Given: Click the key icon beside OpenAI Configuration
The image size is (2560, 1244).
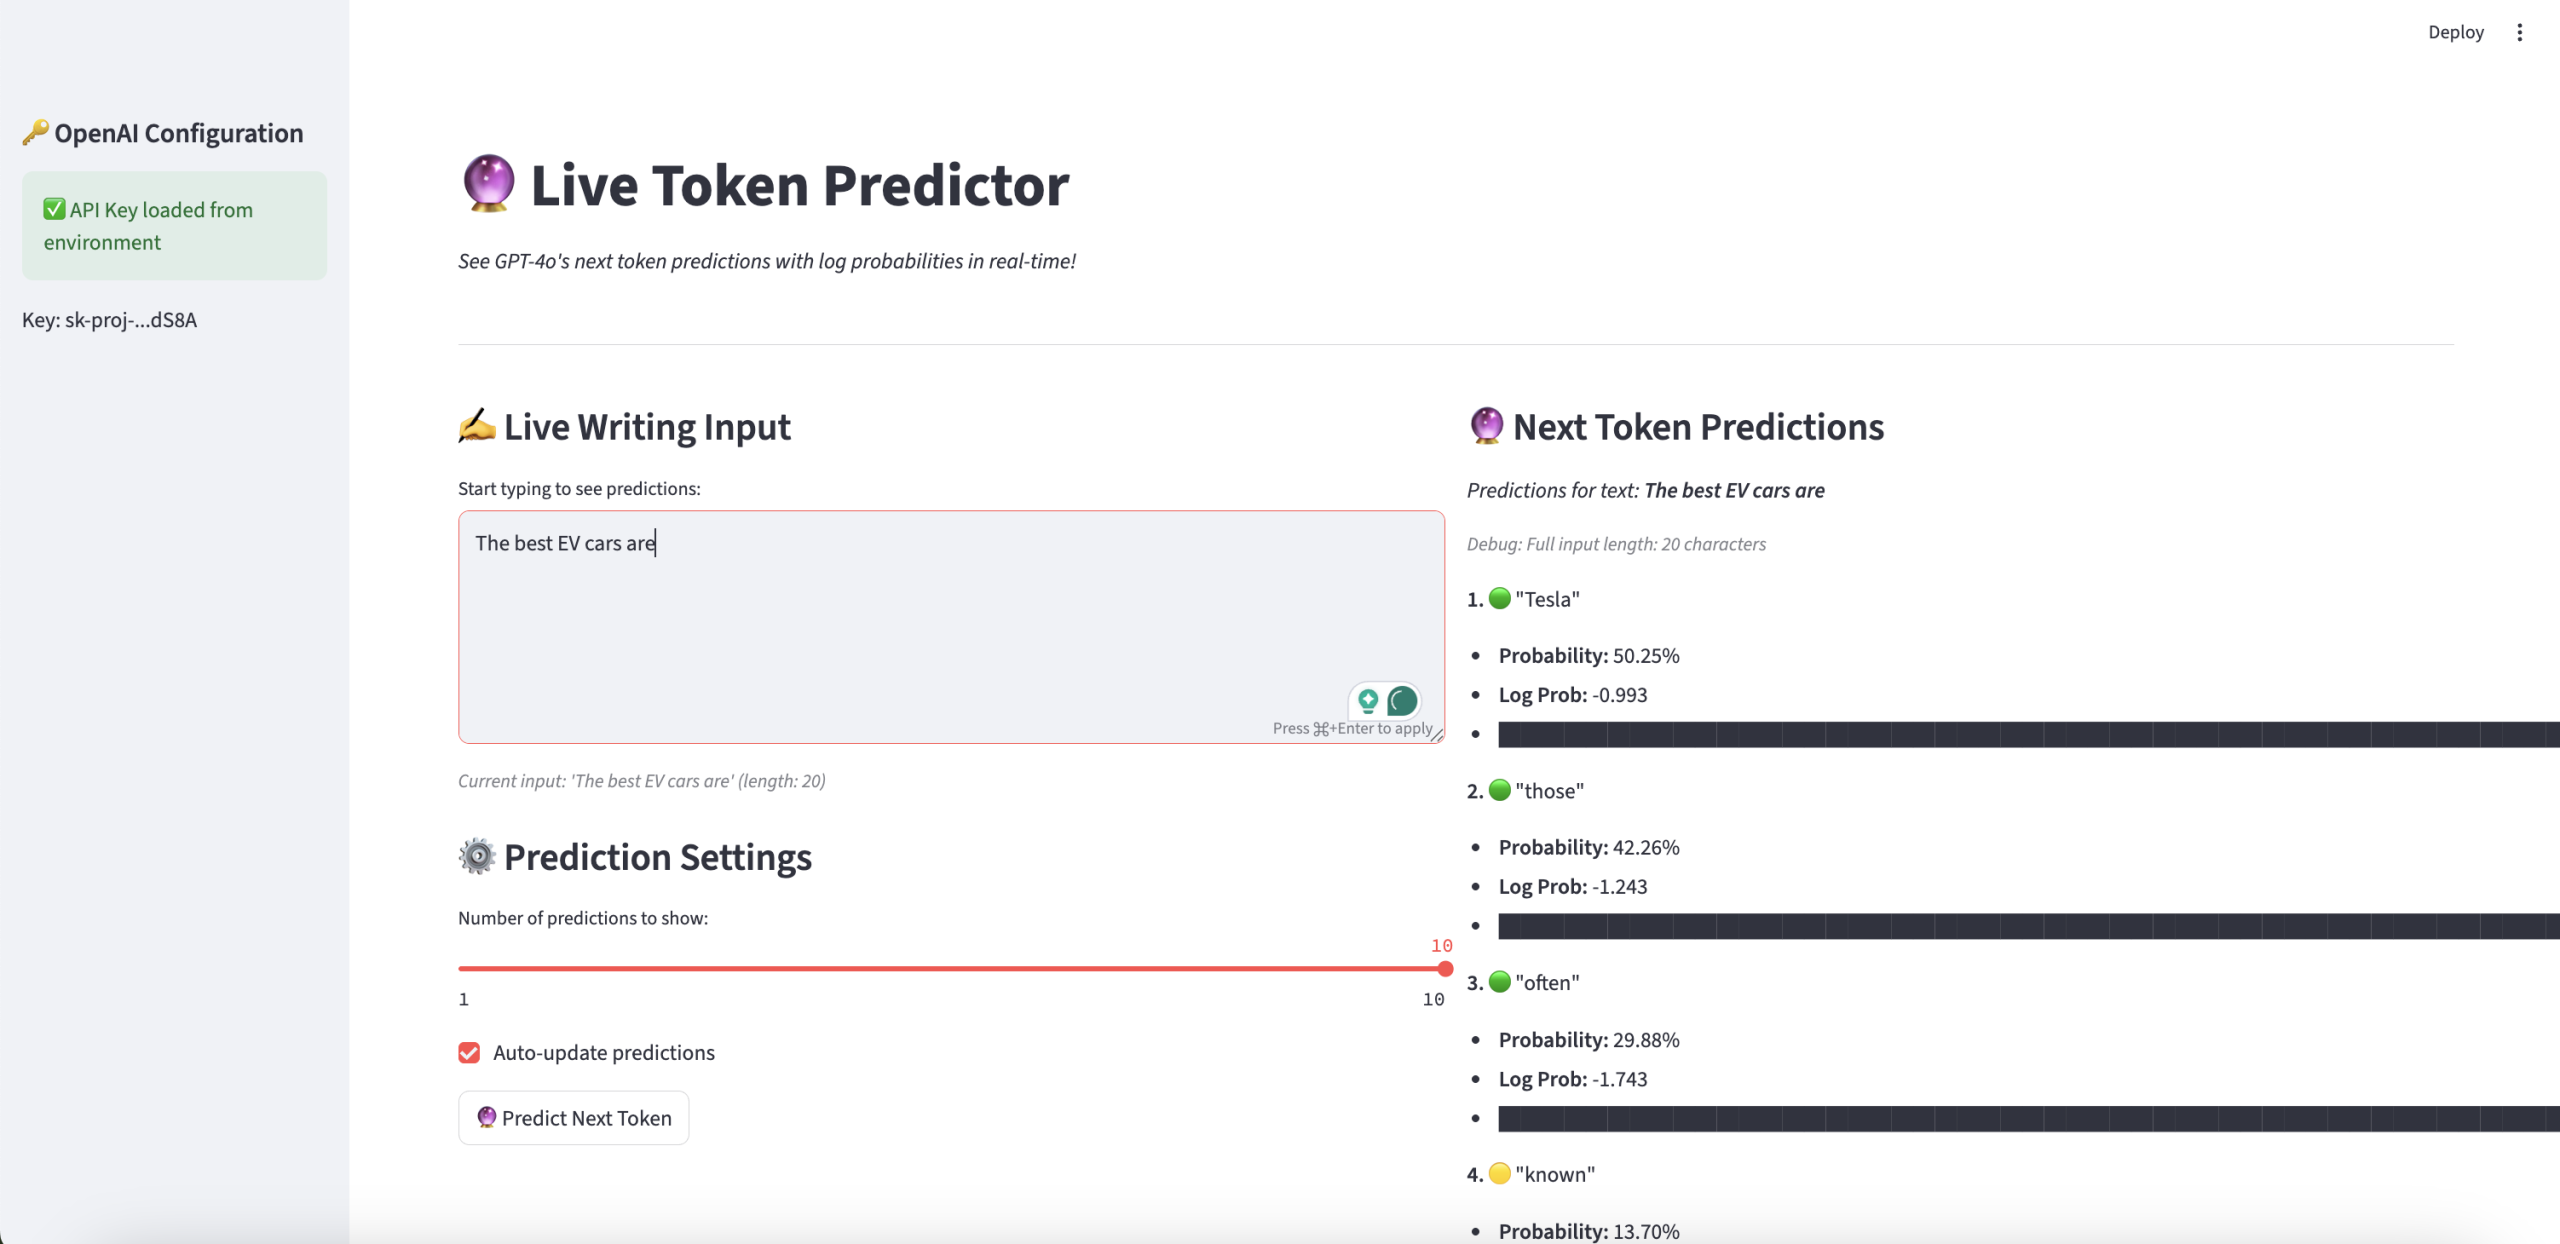Looking at the screenshot, I should [x=36, y=132].
